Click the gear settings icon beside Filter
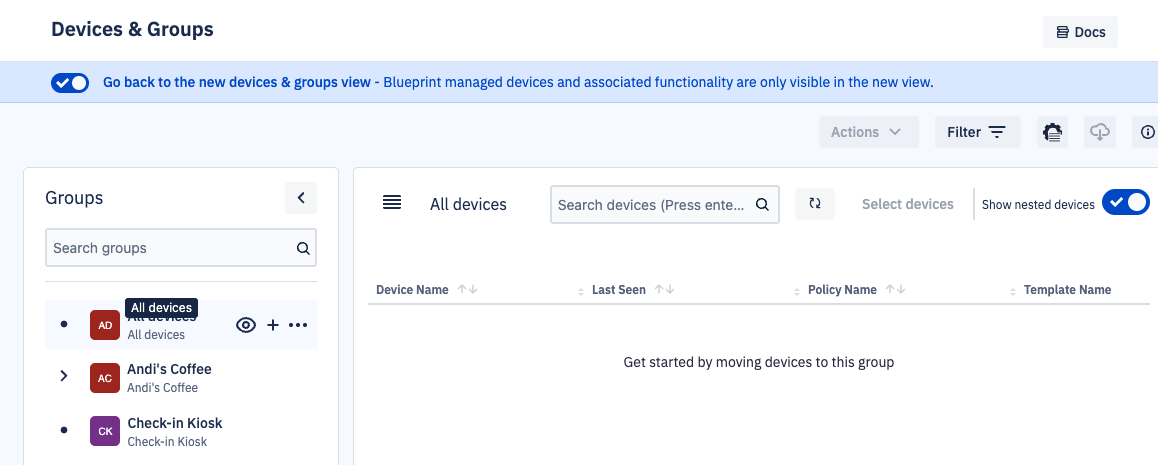This screenshot has width=1158, height=465. (1052, 132)
